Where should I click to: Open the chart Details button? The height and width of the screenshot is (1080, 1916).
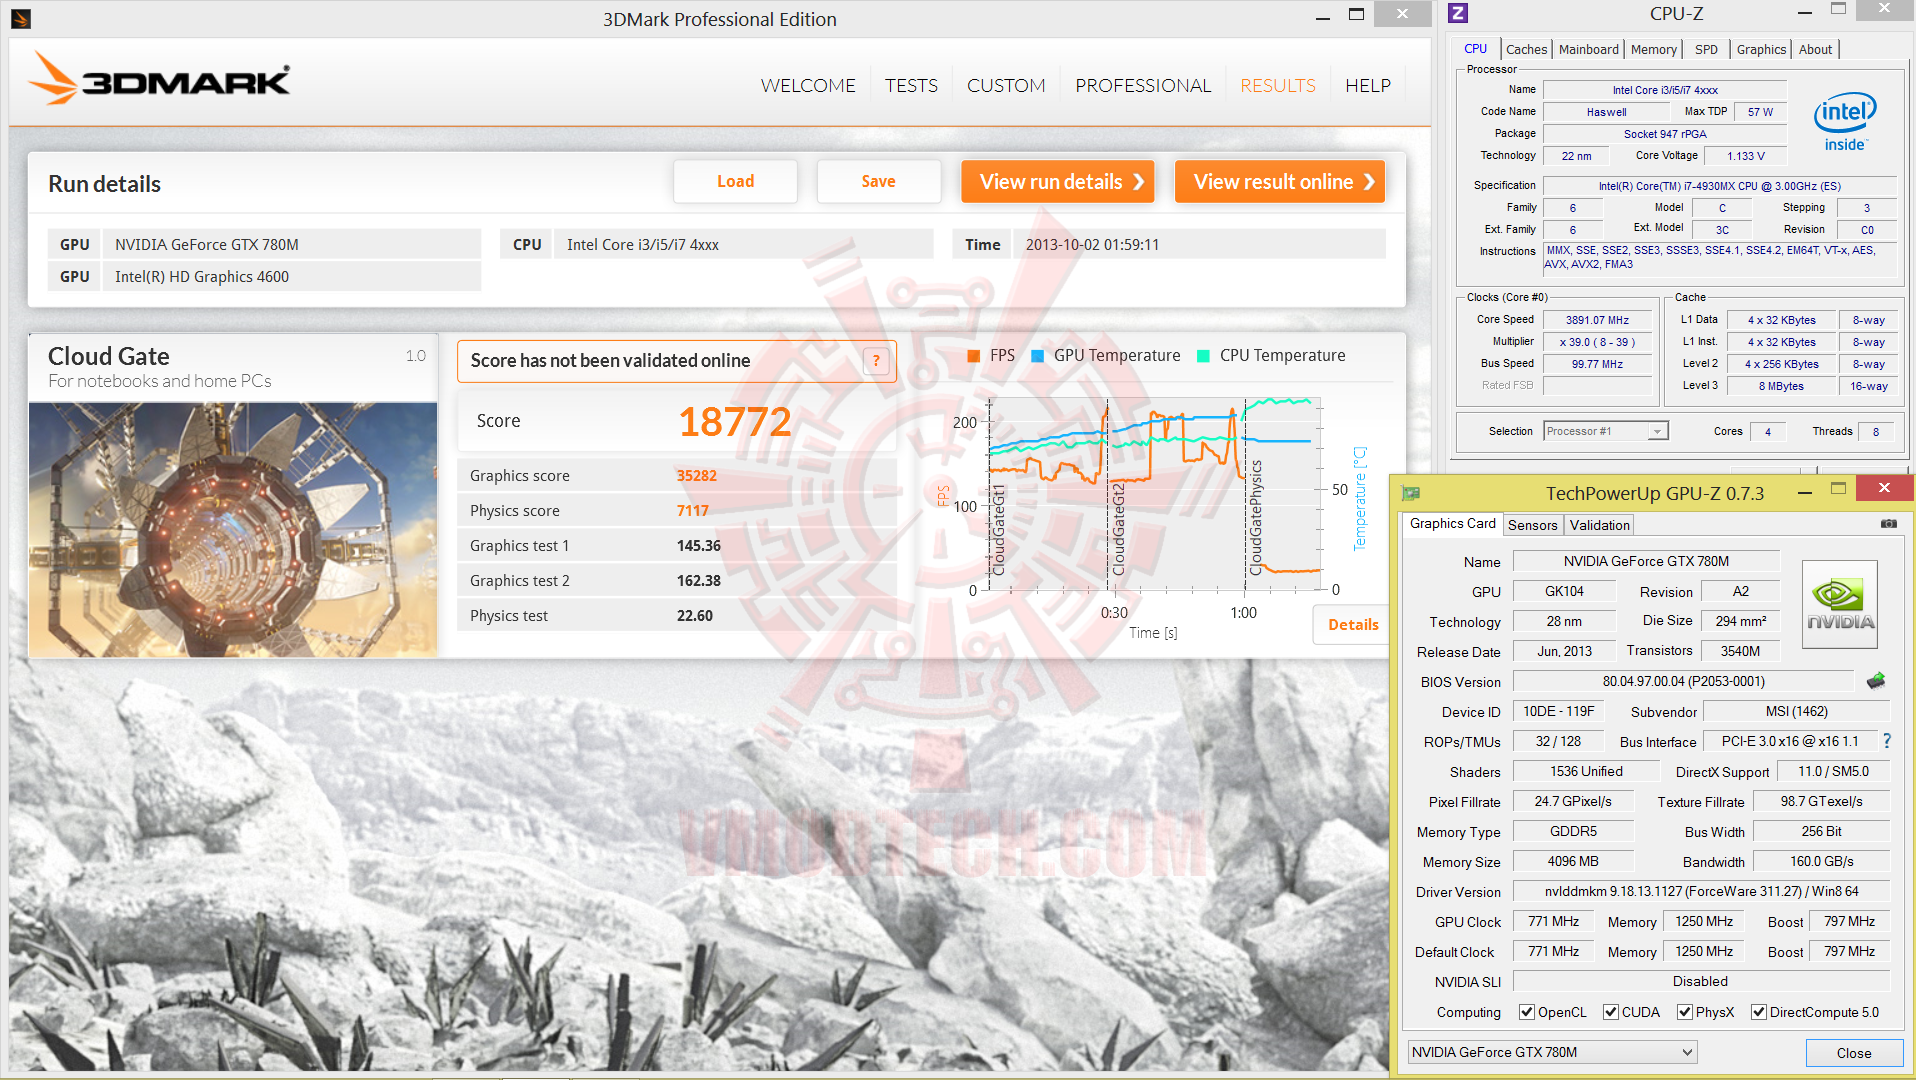[x=1353, y=624]
